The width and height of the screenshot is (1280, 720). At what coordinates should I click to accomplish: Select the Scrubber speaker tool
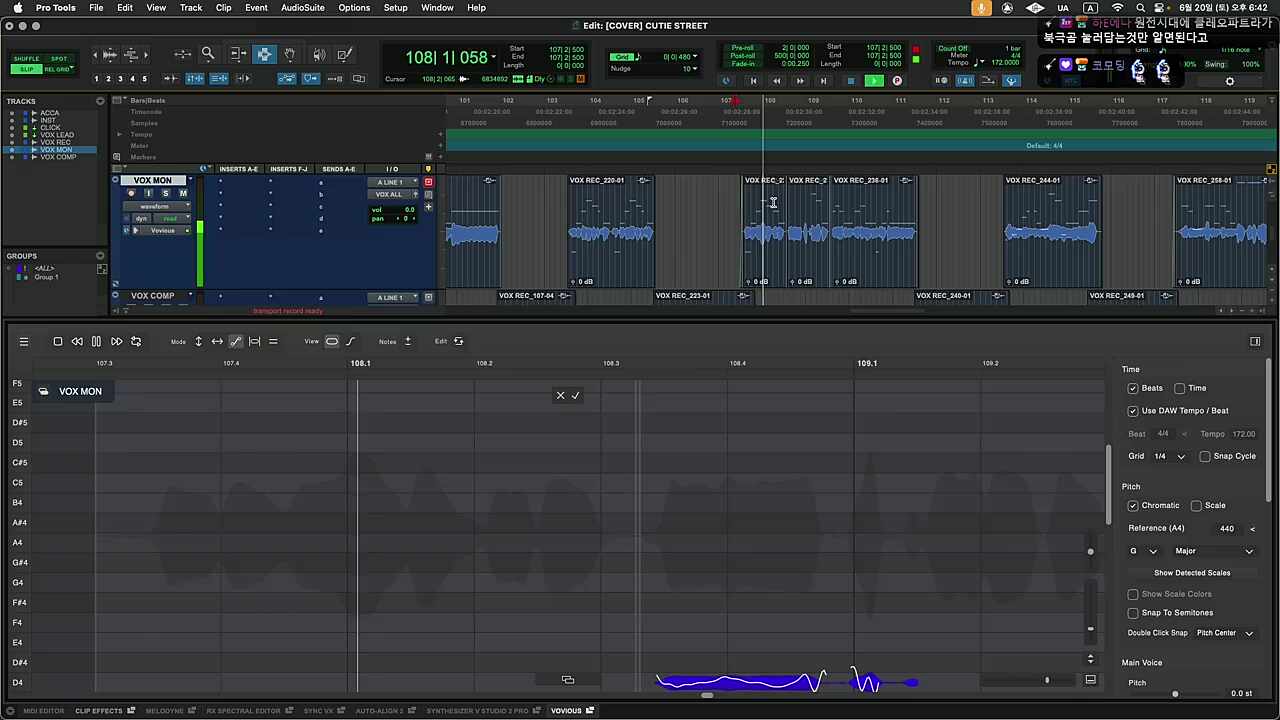(x=318, y=54)
